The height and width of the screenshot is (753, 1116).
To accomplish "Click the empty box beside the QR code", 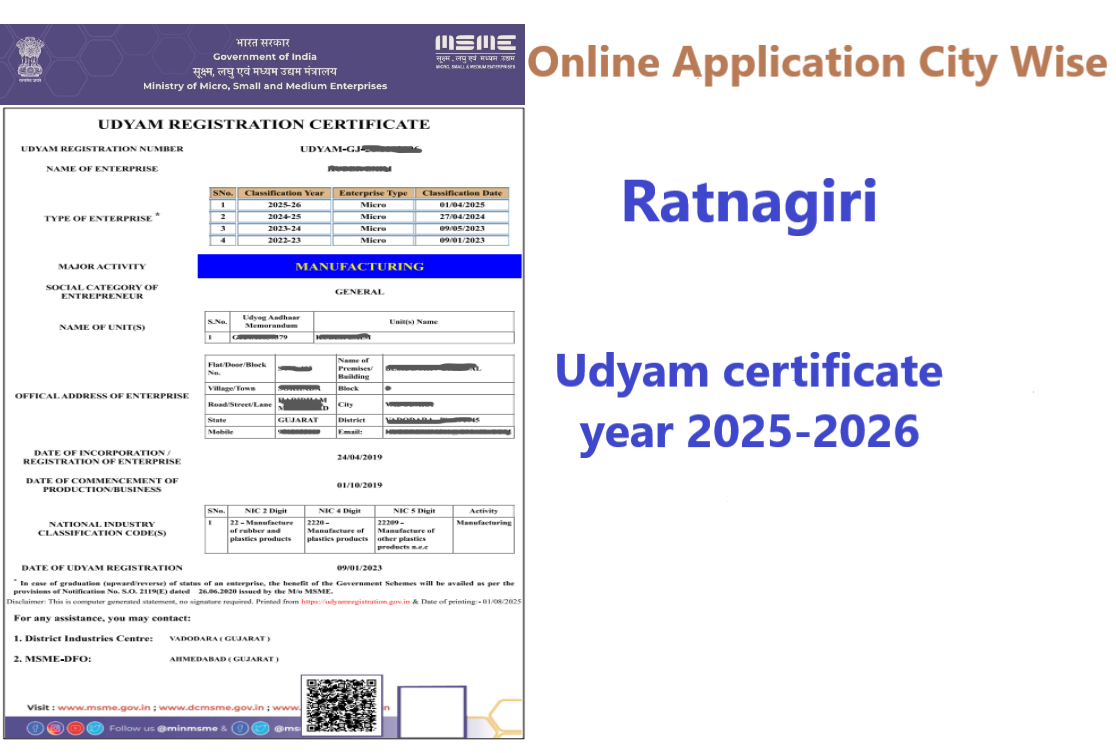I will click(x=432, y=711).
